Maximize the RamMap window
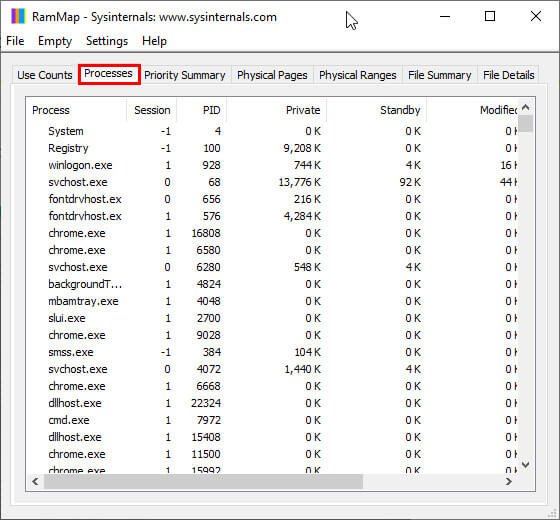This screenshot has height=520, width=560. click(490, 16)
